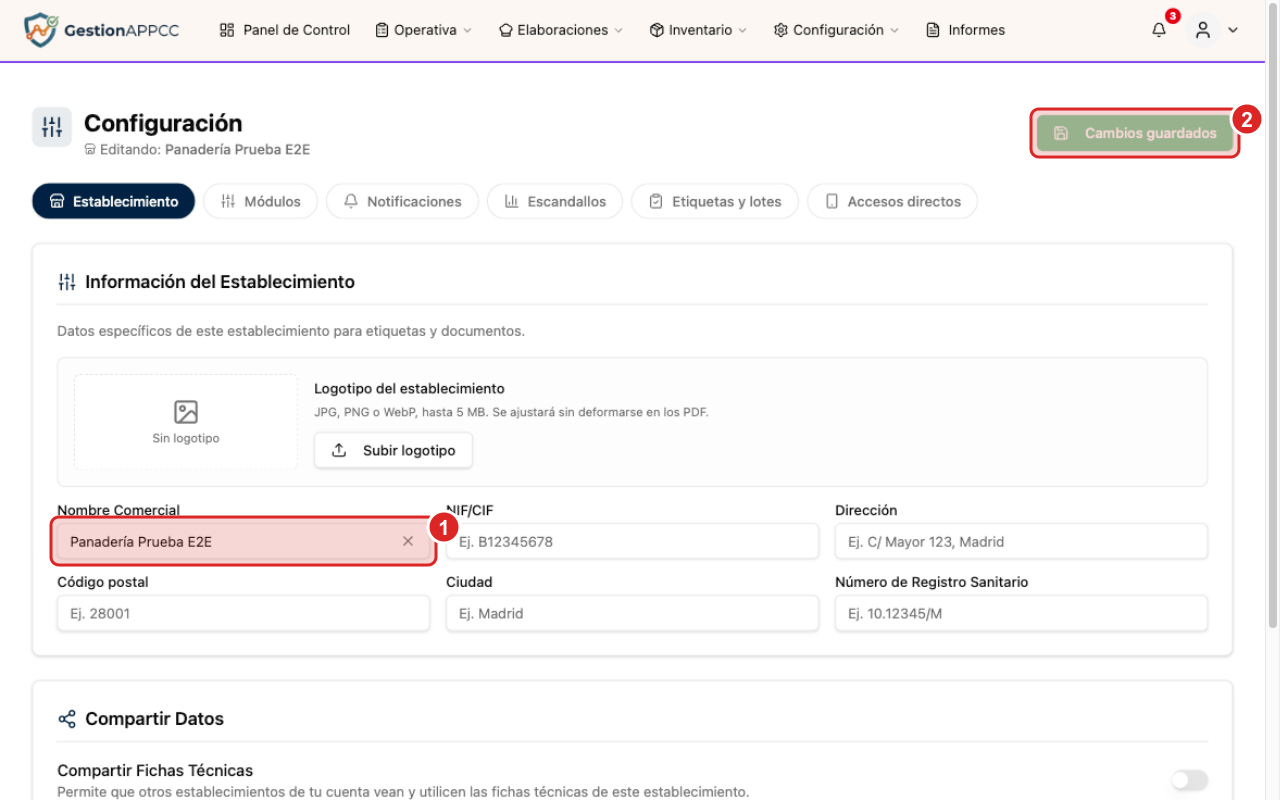Select the Establecimiento tab

pos(113,201)
